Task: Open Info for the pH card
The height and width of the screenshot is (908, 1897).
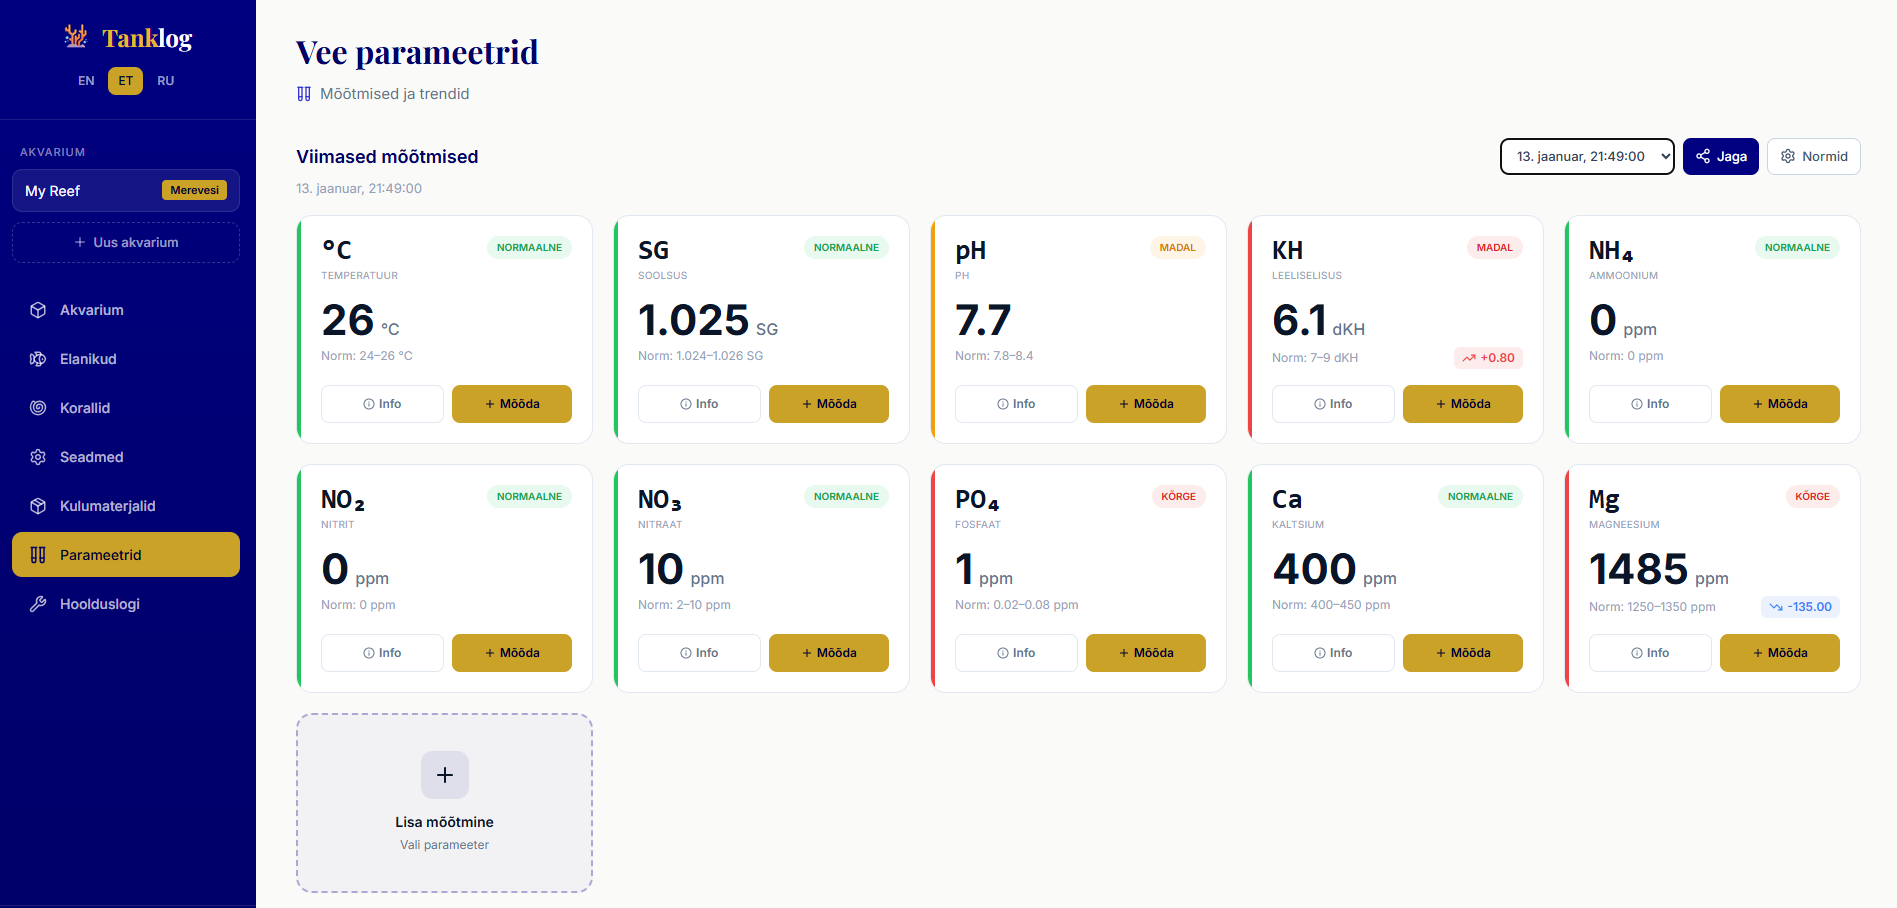Action: [x=1016, y=404]
